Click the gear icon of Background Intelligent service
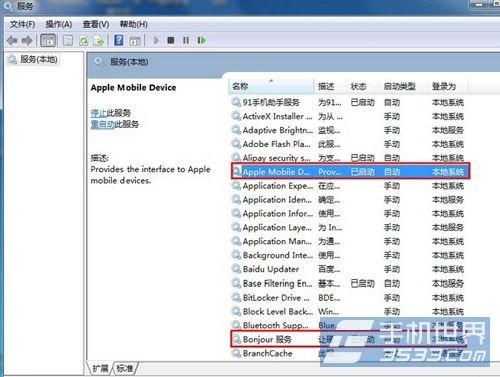 [236, 255]
